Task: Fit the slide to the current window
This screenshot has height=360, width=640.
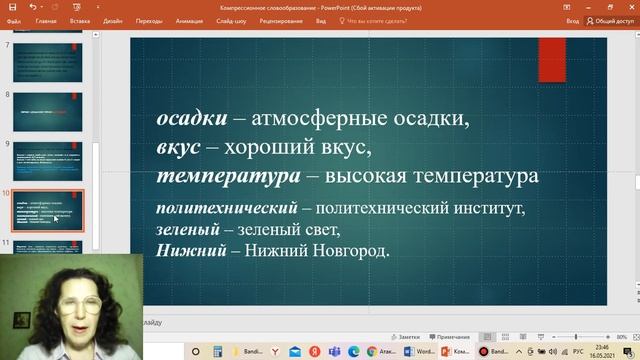Action: [x=636, y=337]
